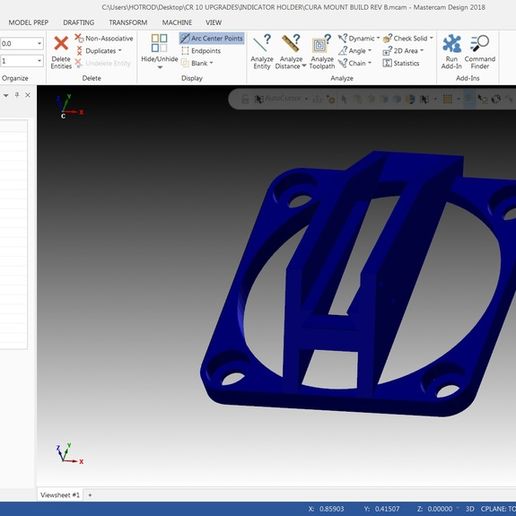Open the Duplicates dropdown

click(x=98, y=51)
